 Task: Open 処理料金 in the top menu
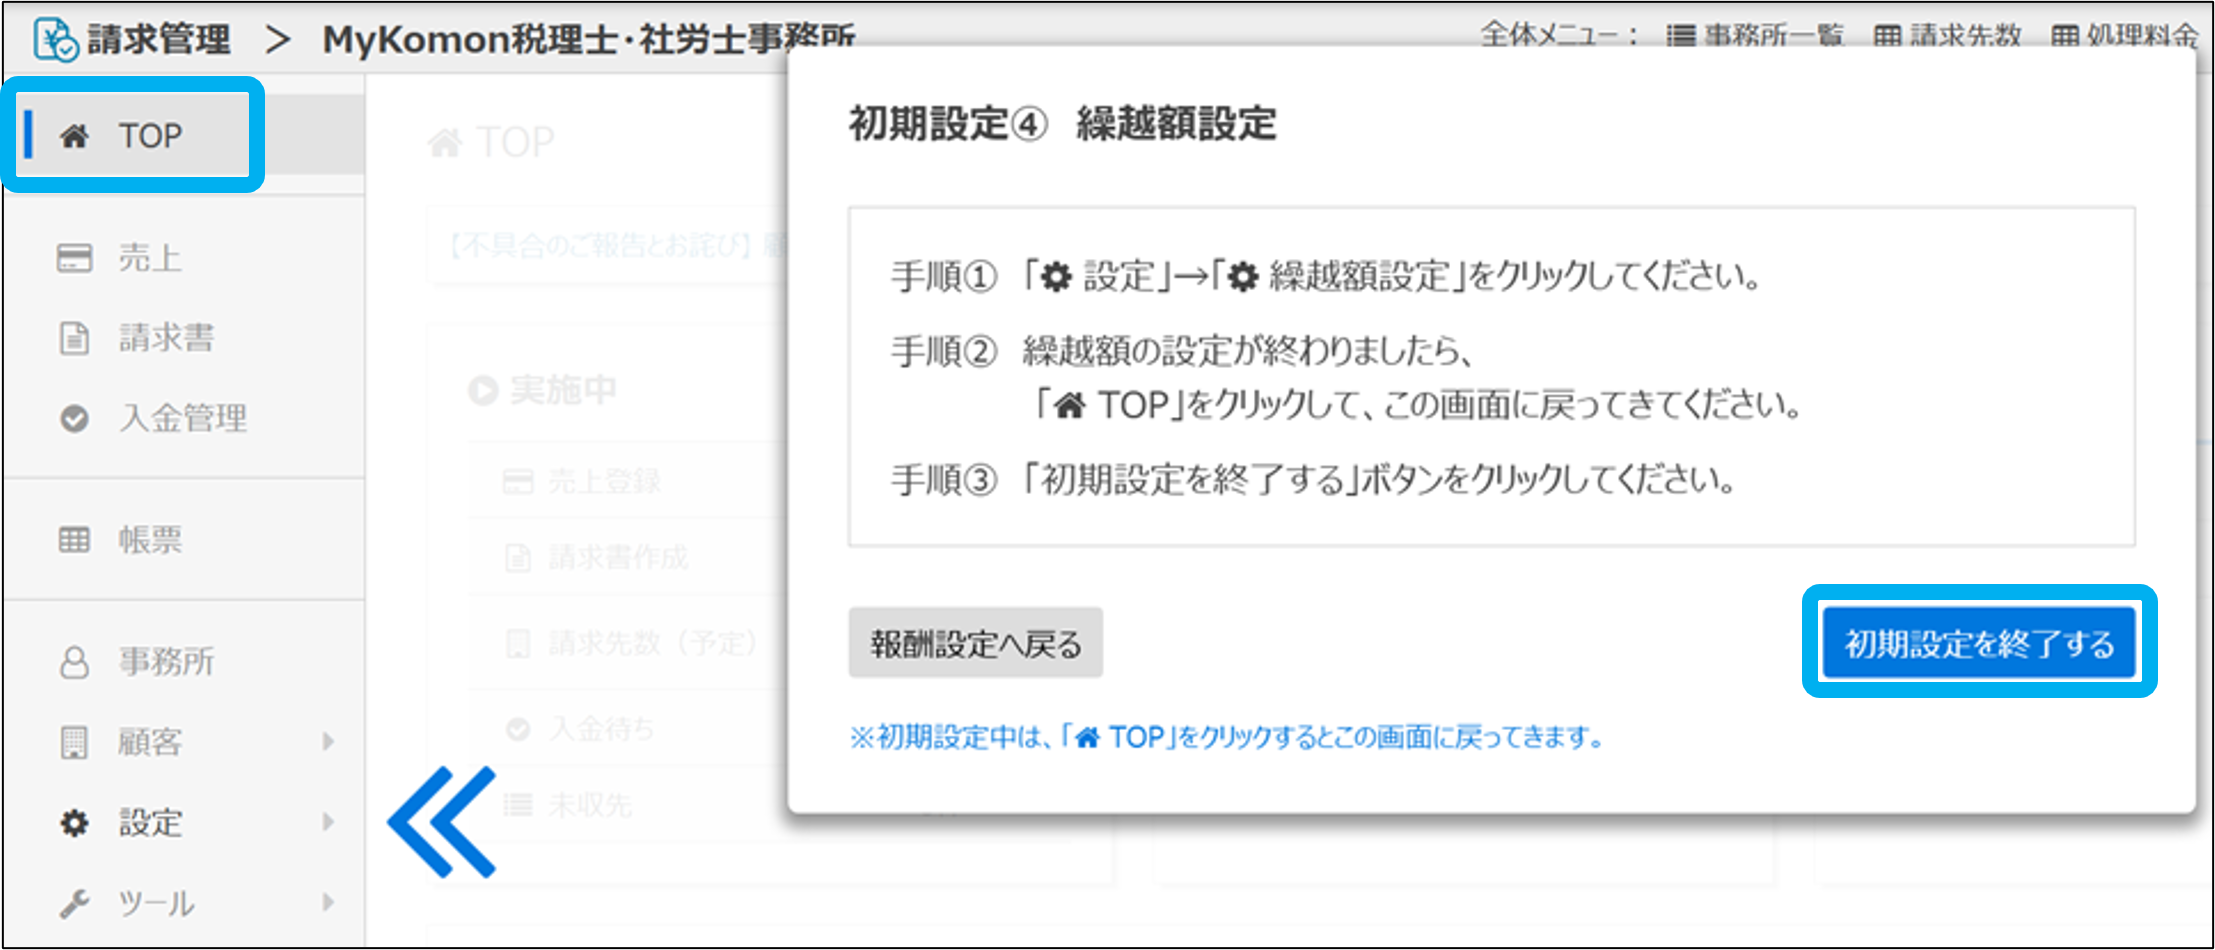[x=2125, y=36]
